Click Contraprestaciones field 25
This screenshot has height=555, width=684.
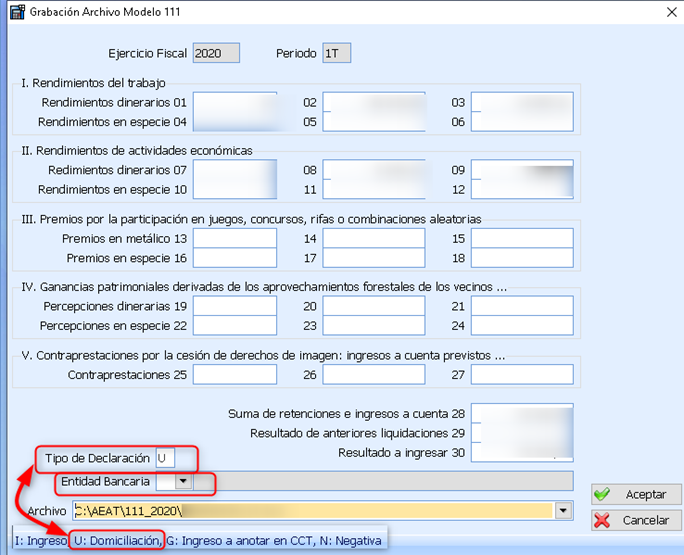(235, 374)
